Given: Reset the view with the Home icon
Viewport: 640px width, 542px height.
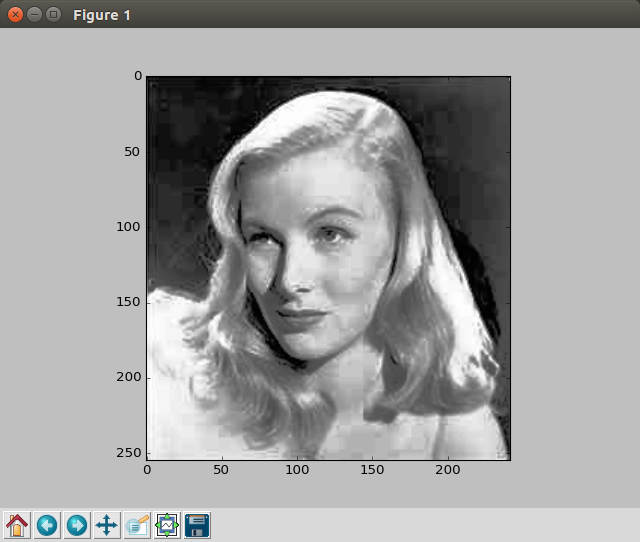Looking at the screenshot, I should coord(17,525).
